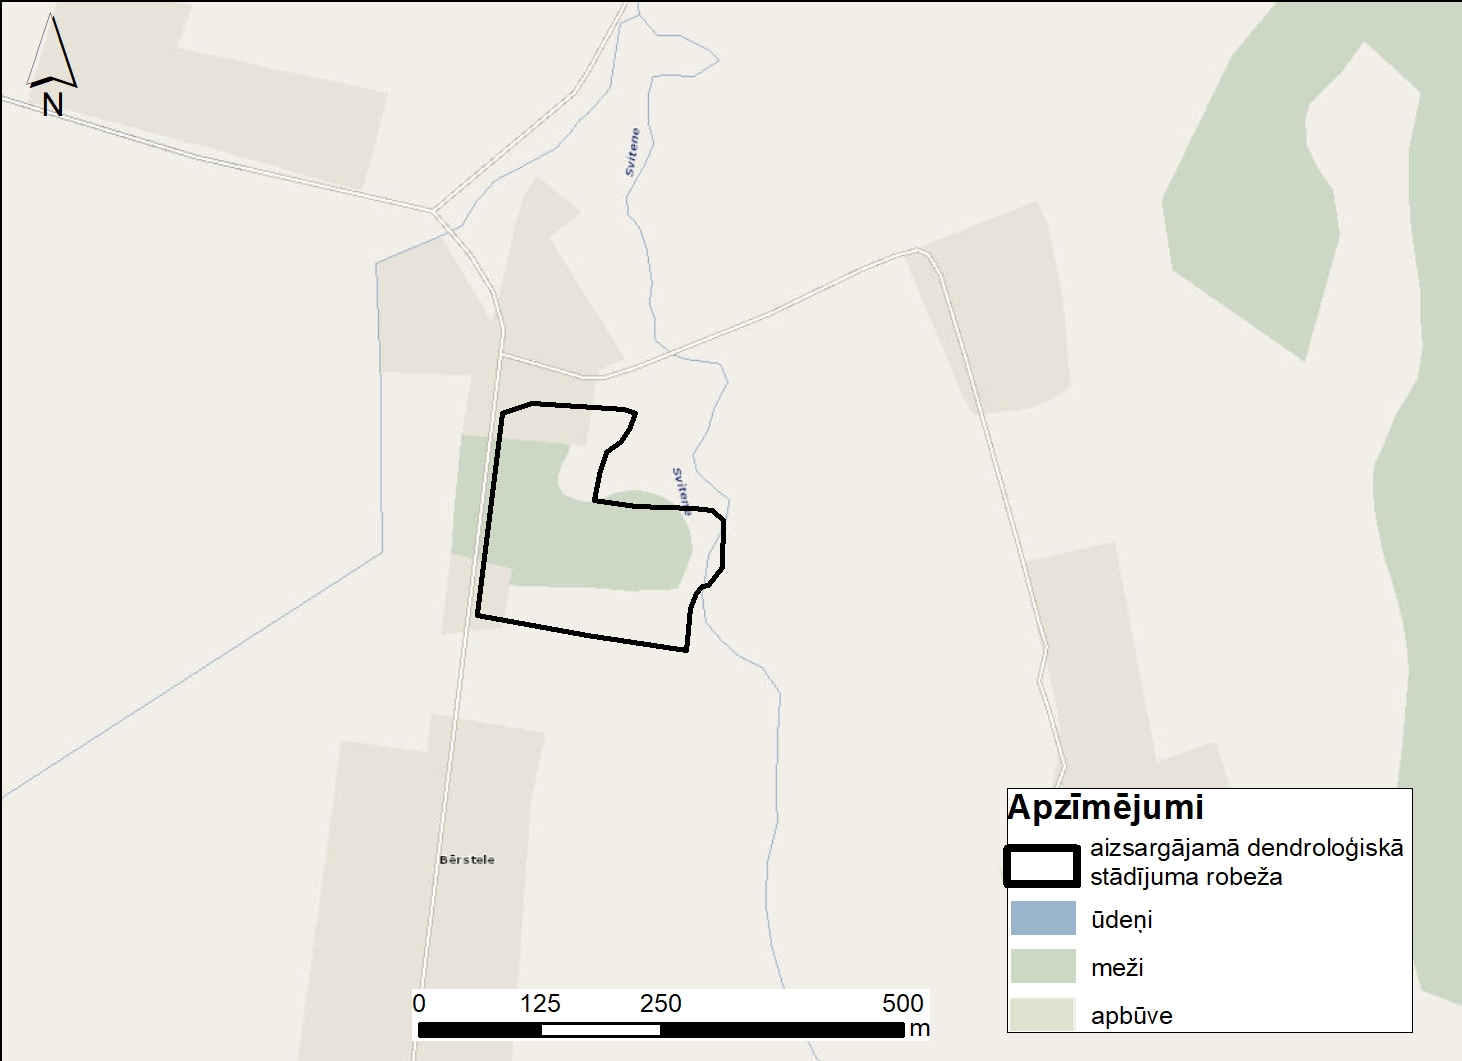Click the apbūve legend label
Image resolution: width=1462 pixels, height=1061 pixels.
[x=1131, y=1016]
